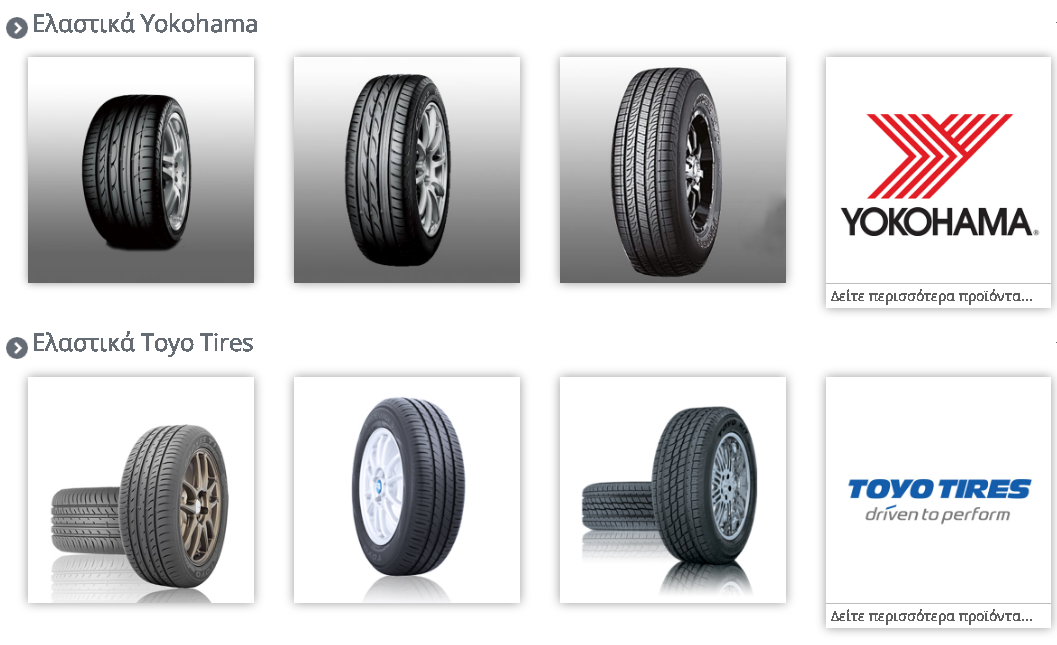Click the blue TOYO TIRES logo text
Viewport: 1057px width, 645px height.
coord(939,489)
